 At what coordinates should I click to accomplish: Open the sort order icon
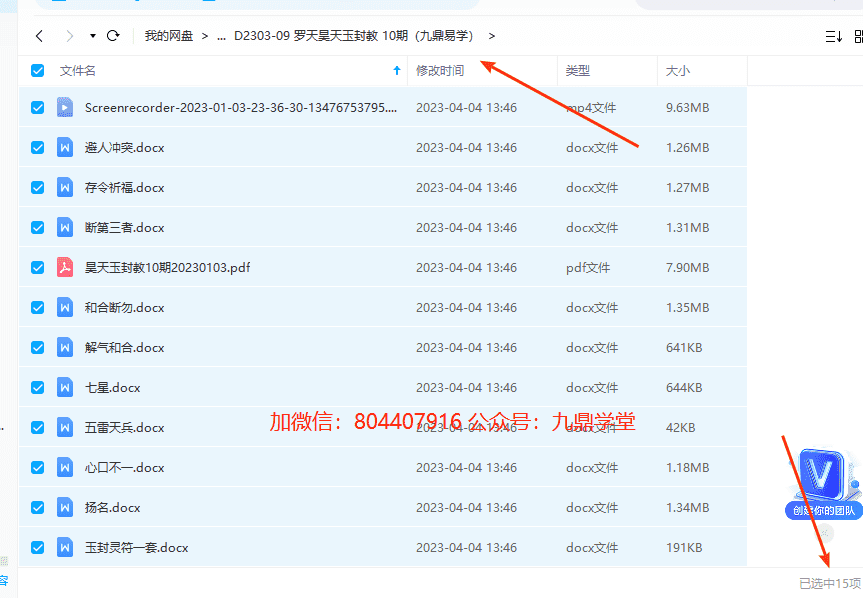[833, 36]
